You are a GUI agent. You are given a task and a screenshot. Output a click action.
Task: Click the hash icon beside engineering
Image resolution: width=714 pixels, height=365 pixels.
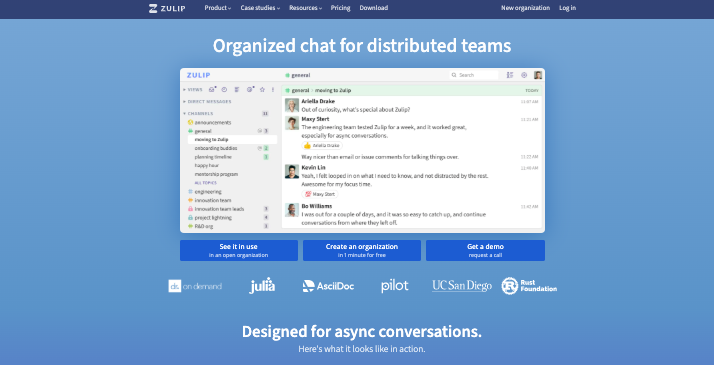pyautogui.click(x=190, y=192)
